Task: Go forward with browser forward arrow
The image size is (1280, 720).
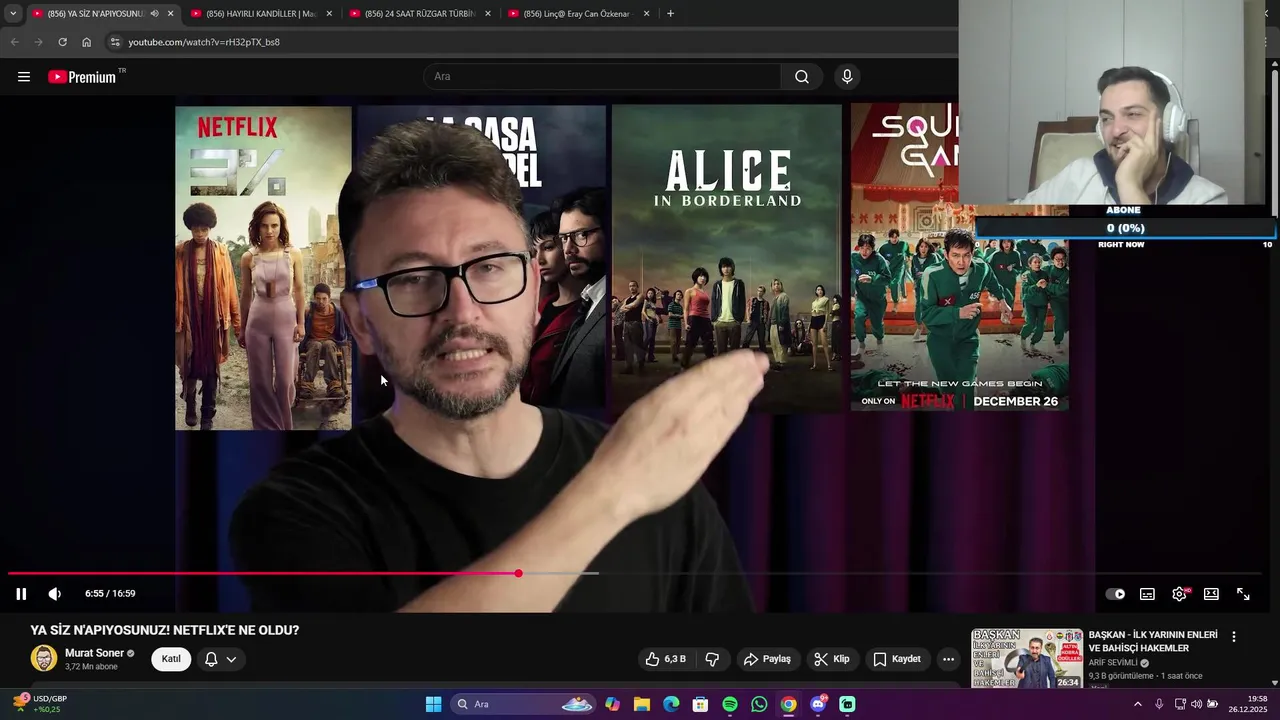Action: pos(38,42)
